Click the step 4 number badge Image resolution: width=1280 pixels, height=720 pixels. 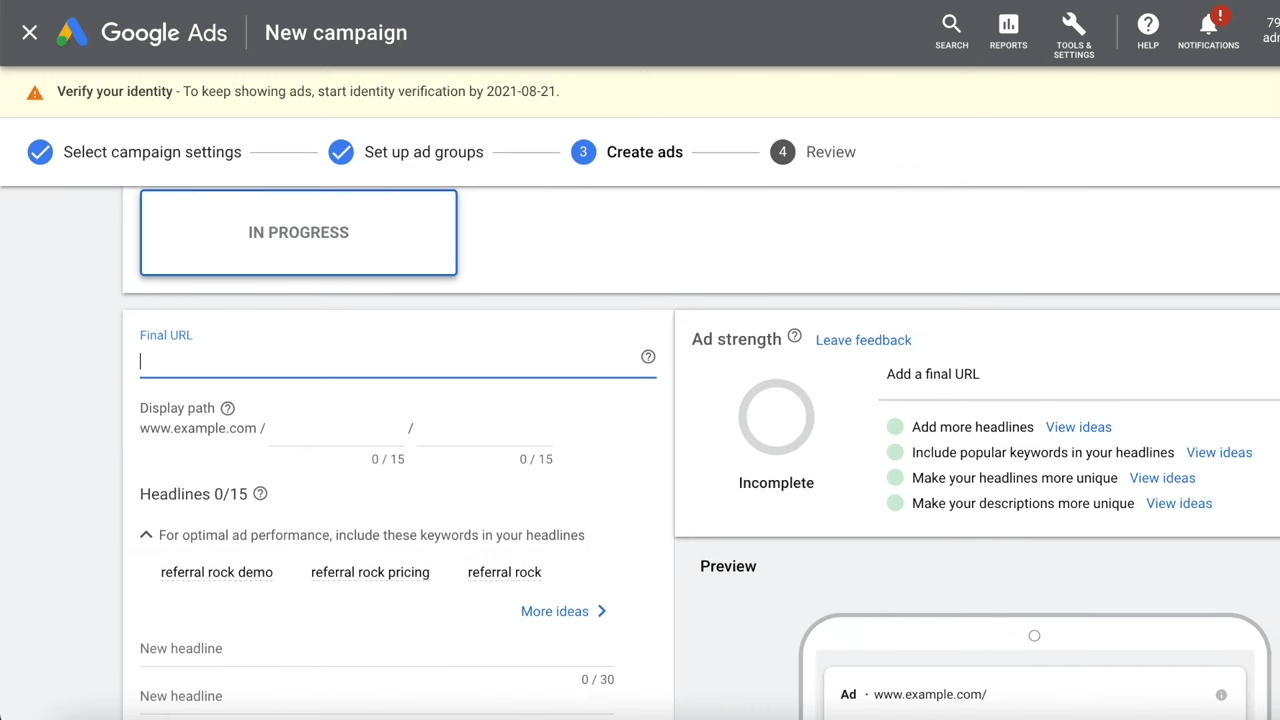pyautogui.click(x=782, y=152)
